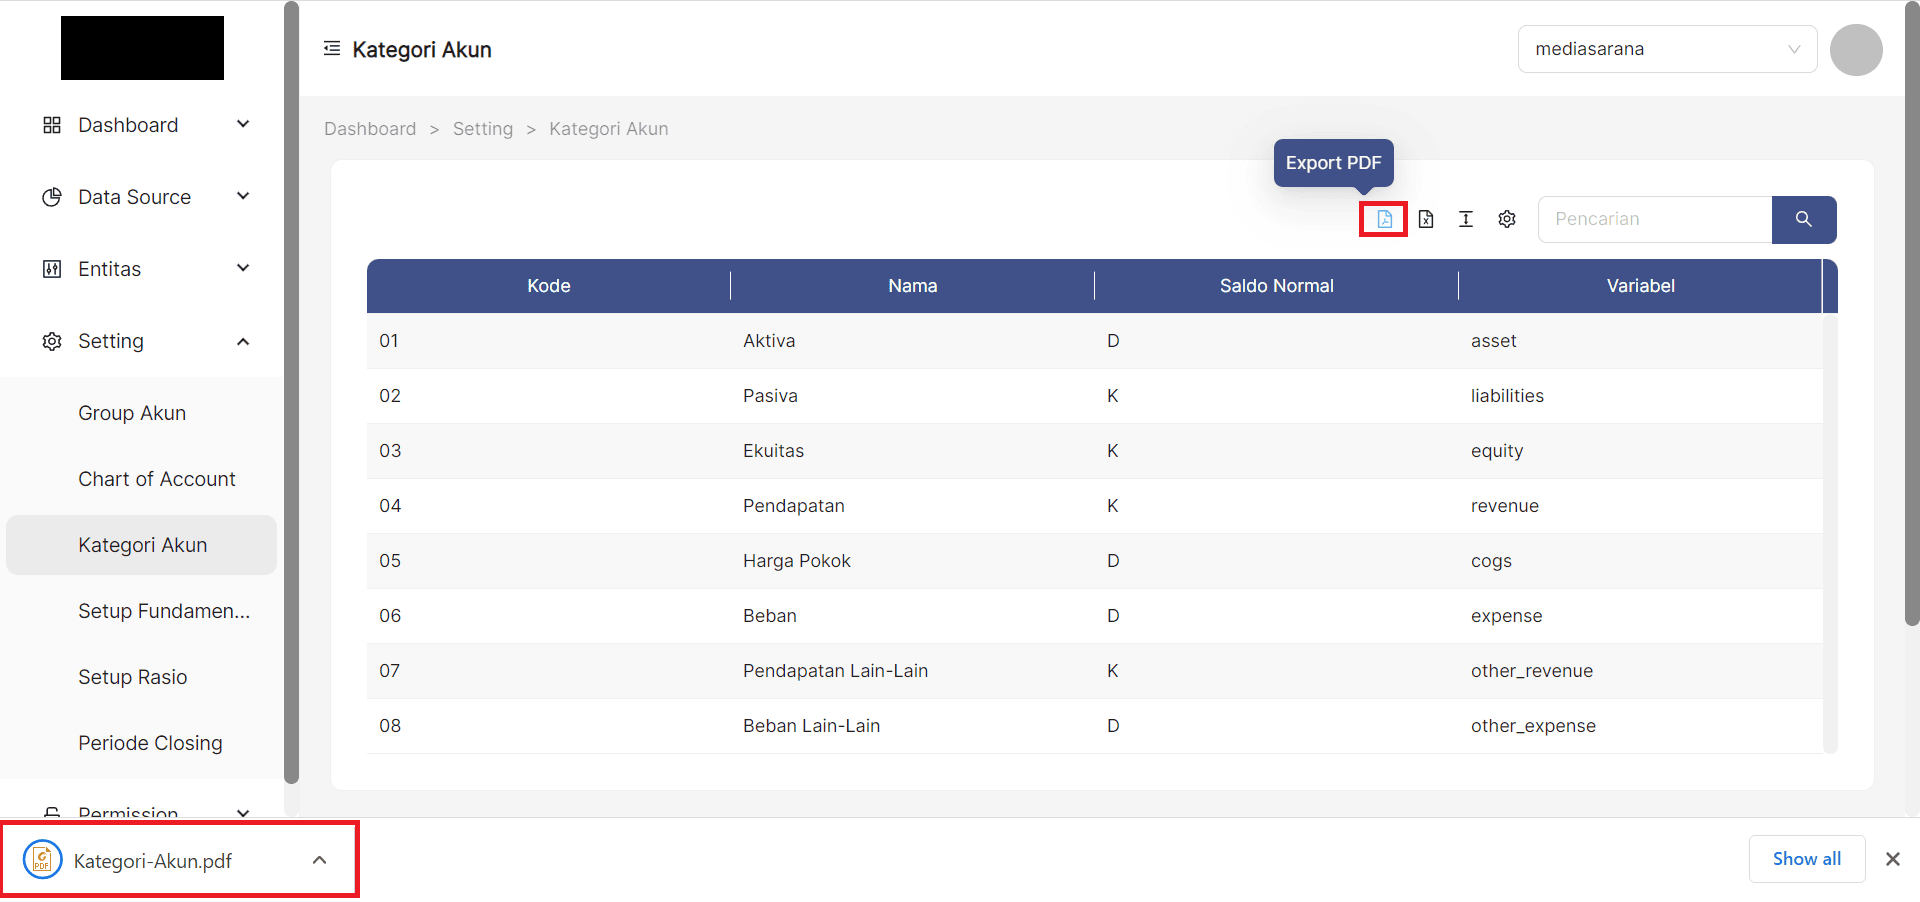Select the Export Excel icon
Screen dimensions: 1920x902
(1425, 219)
